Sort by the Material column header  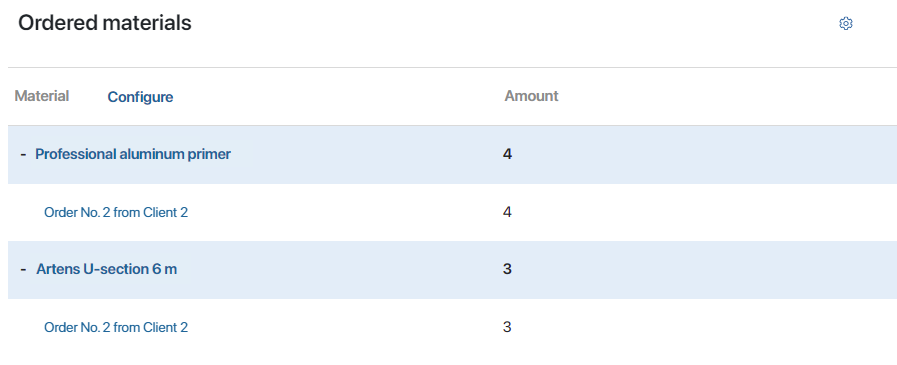tap(42, 96)
